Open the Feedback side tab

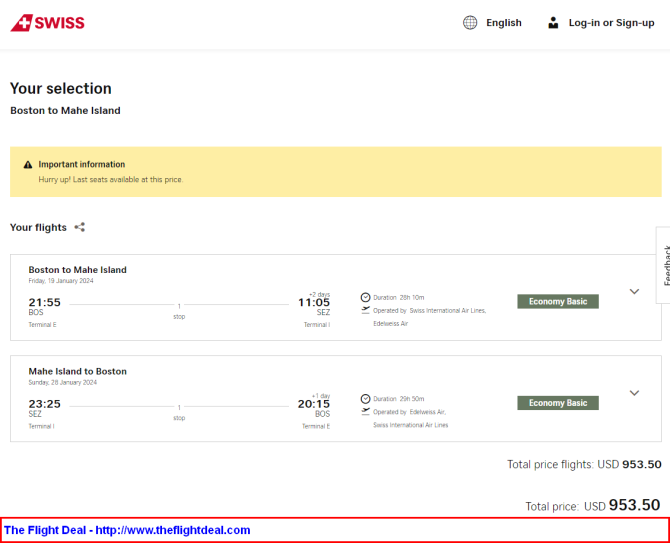(664, 265)
